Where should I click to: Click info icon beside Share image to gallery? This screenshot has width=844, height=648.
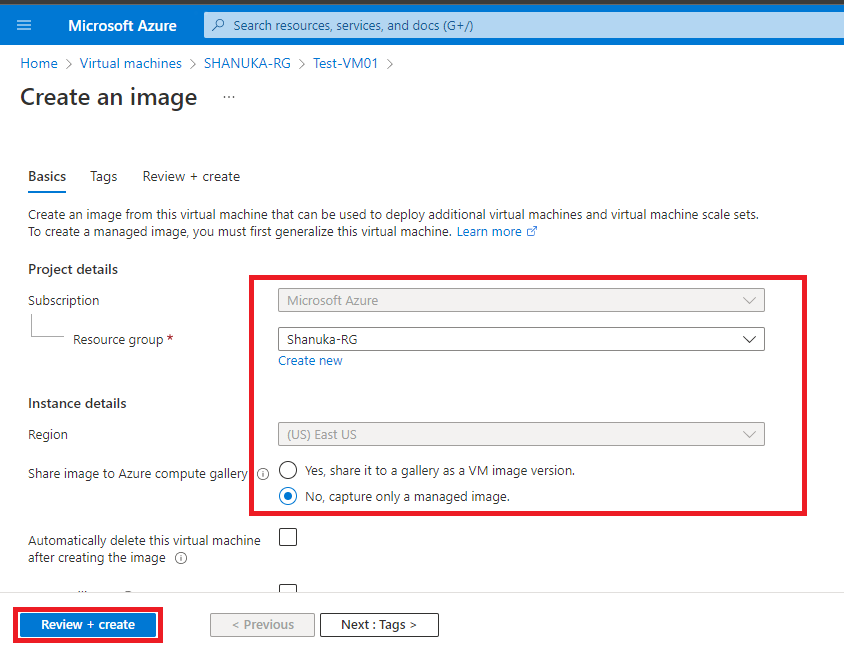pyautogui.click(x=263, y=474)
